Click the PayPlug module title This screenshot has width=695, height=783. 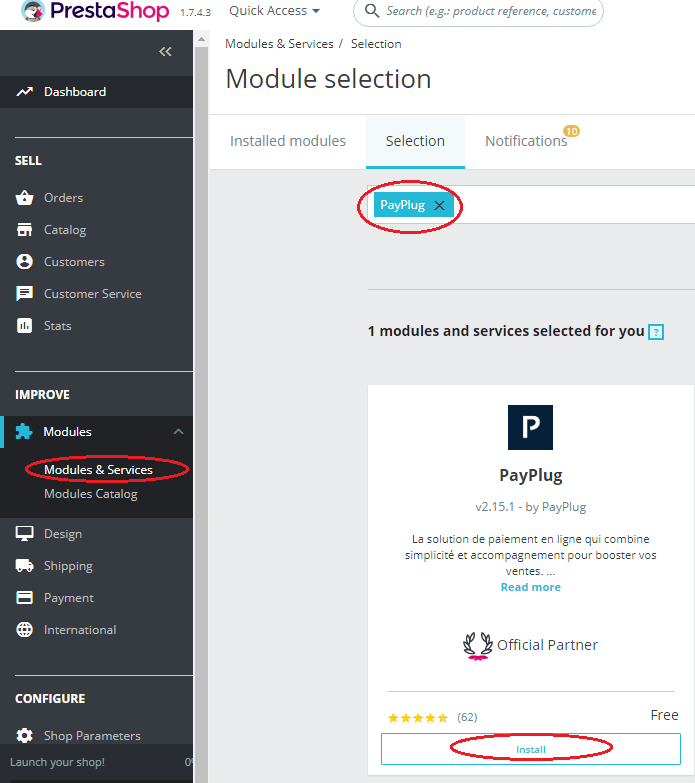531,475
